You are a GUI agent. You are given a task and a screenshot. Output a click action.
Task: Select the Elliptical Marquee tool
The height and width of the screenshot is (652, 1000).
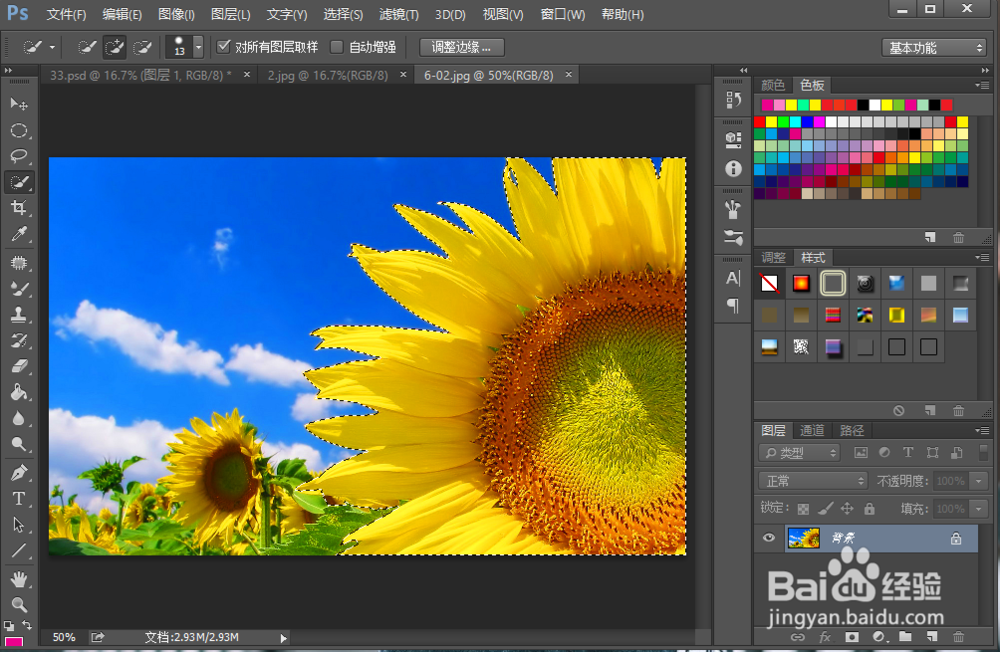tap(18, 130)
